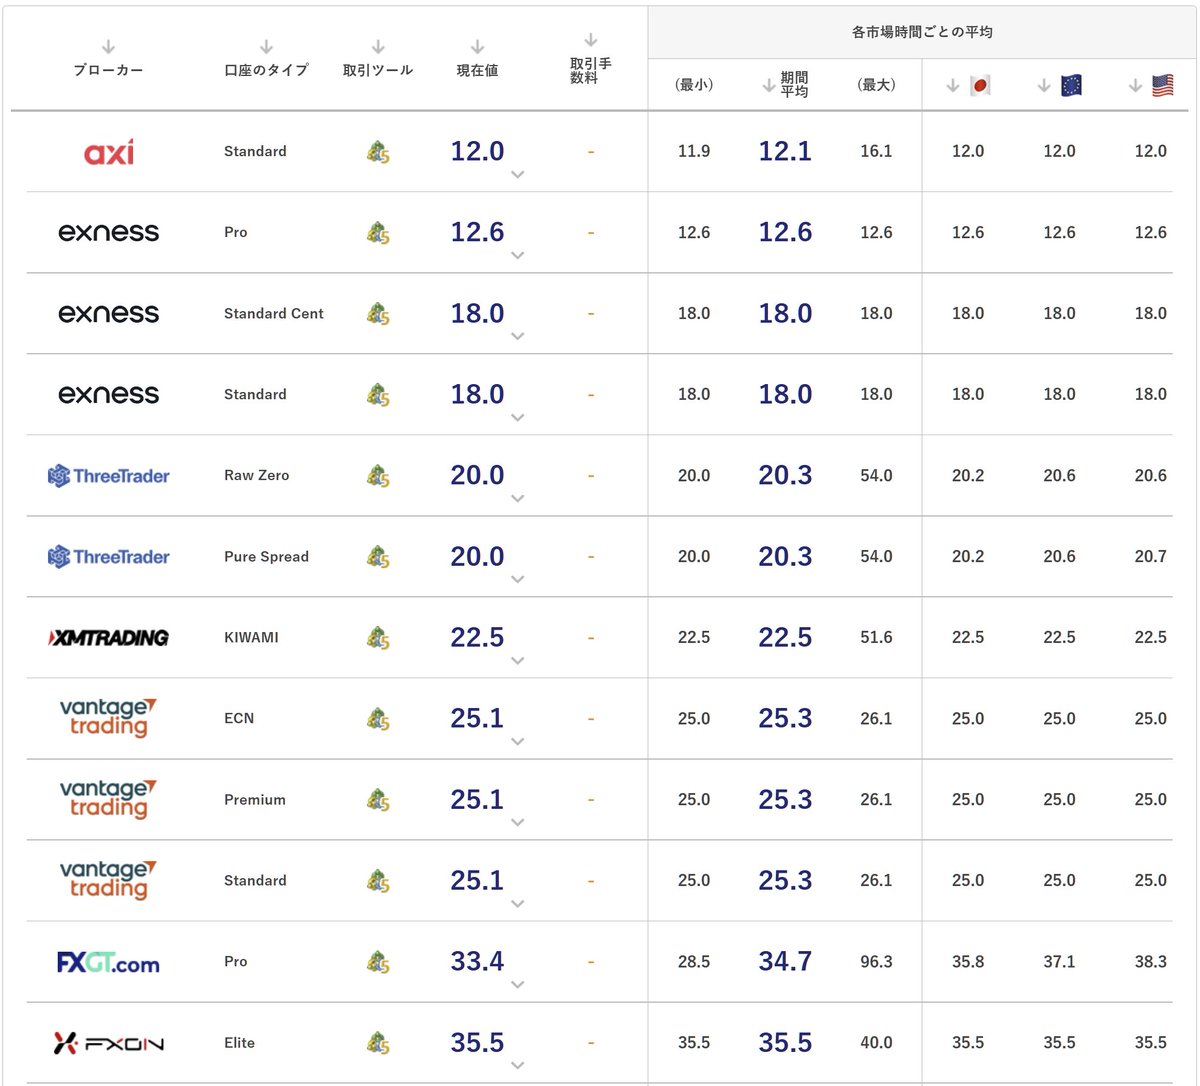The width and height of the screenshot is (1200, 1086).
Task: Click the (最小) column header
Action: (x=694, y=85)
